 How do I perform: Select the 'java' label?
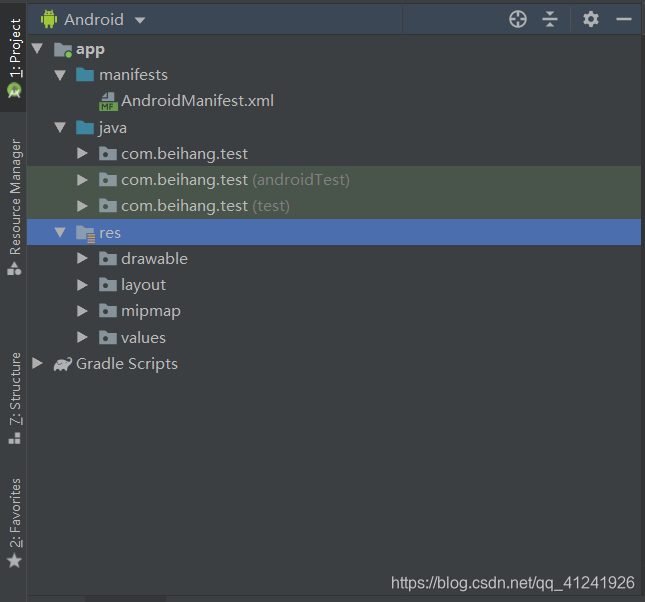pos(113,128)
